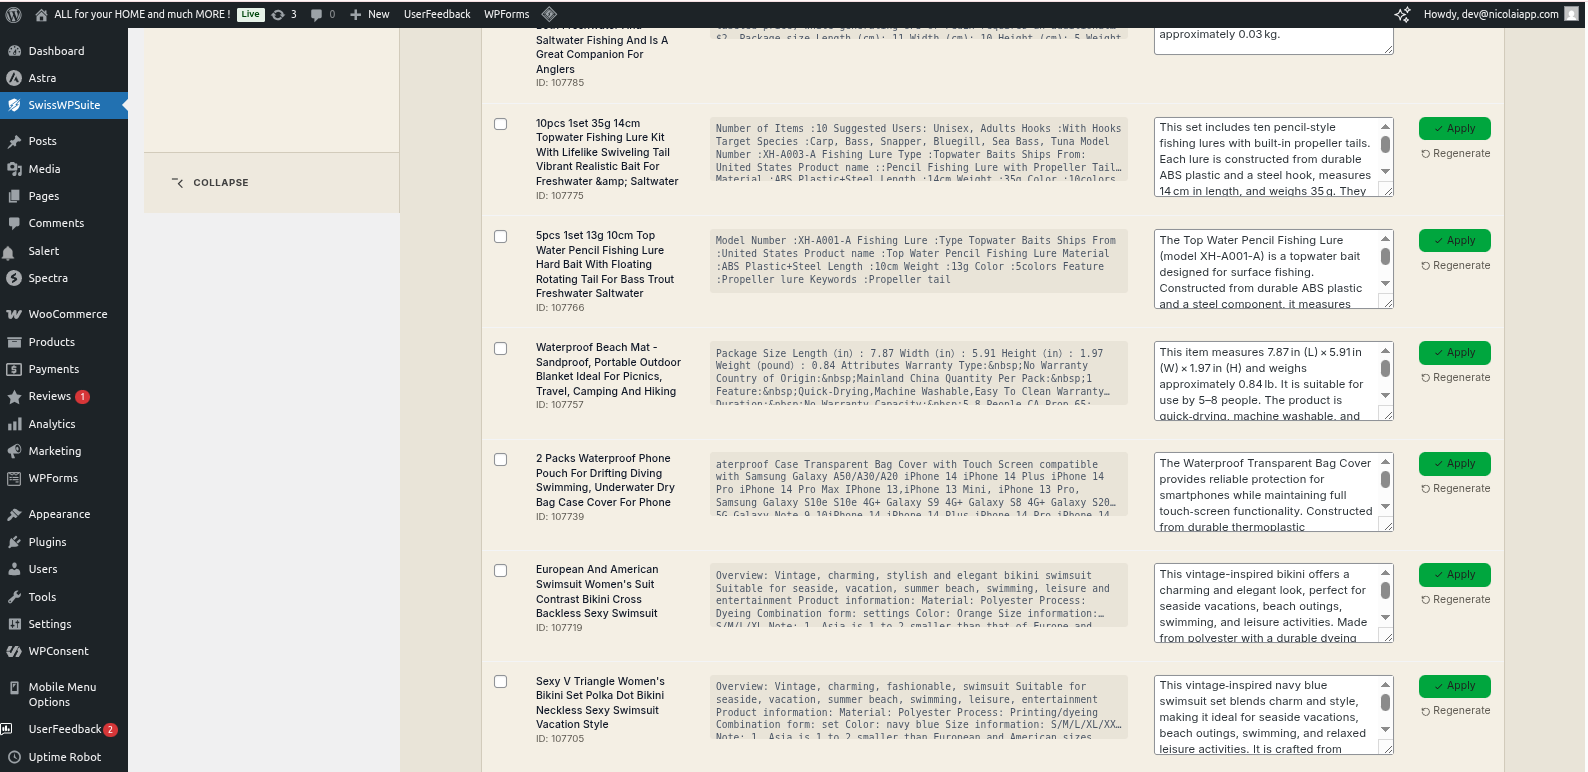1588x772 pixels.
Task: Open the Plugins menu in the sidebar
Action: [47, 542]
